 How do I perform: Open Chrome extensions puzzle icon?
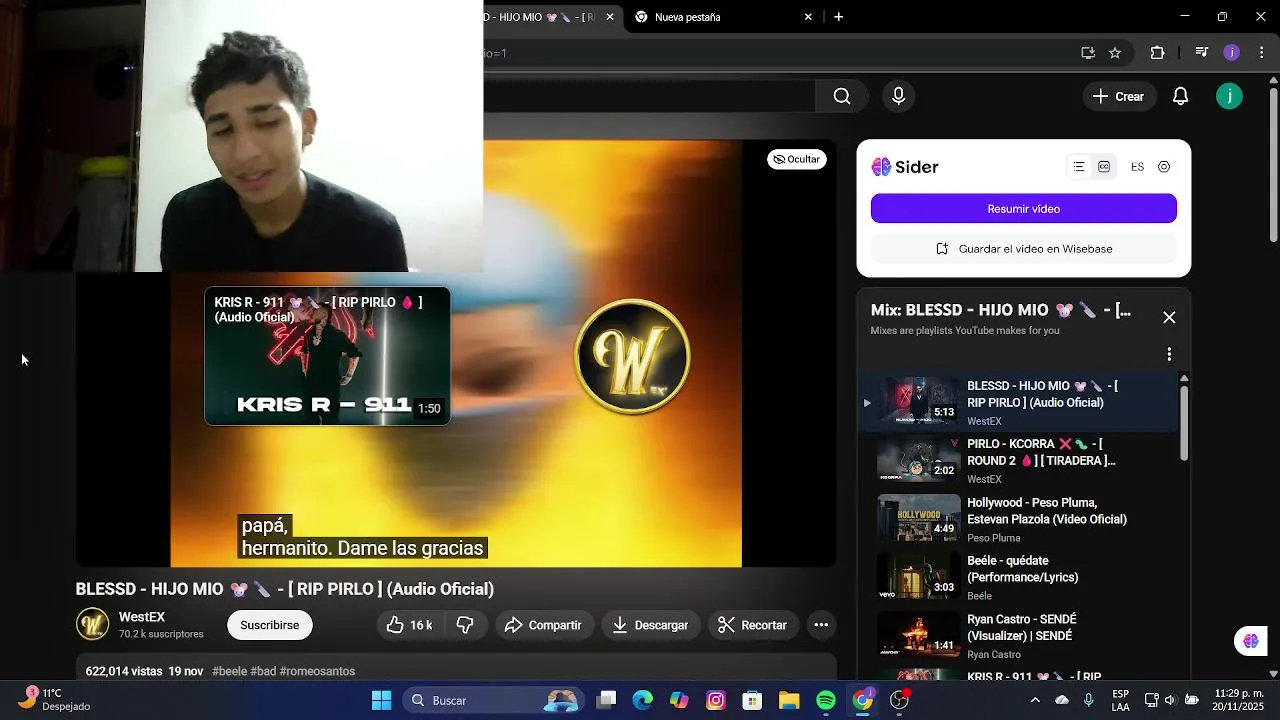[1157, 53]
